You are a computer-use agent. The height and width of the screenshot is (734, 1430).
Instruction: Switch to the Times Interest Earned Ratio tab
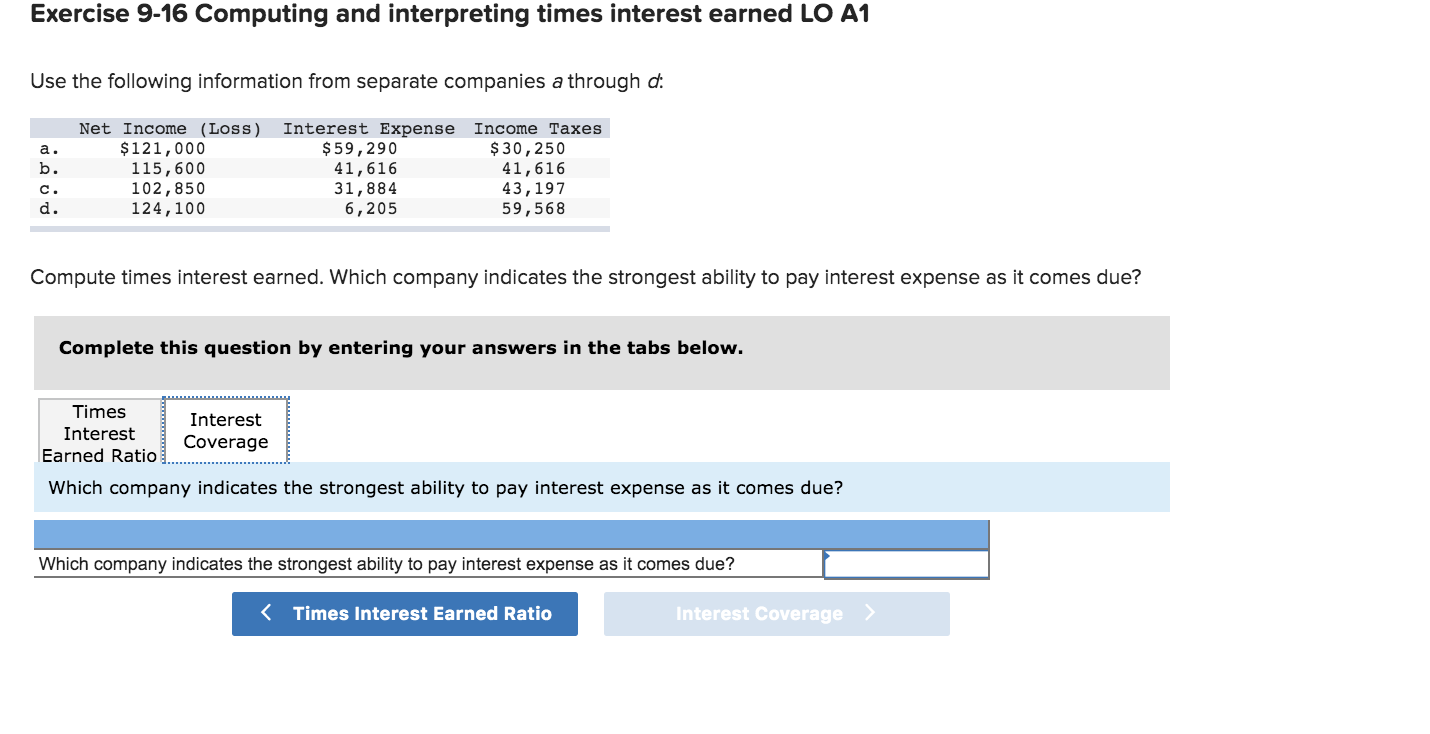click(98, 430)
